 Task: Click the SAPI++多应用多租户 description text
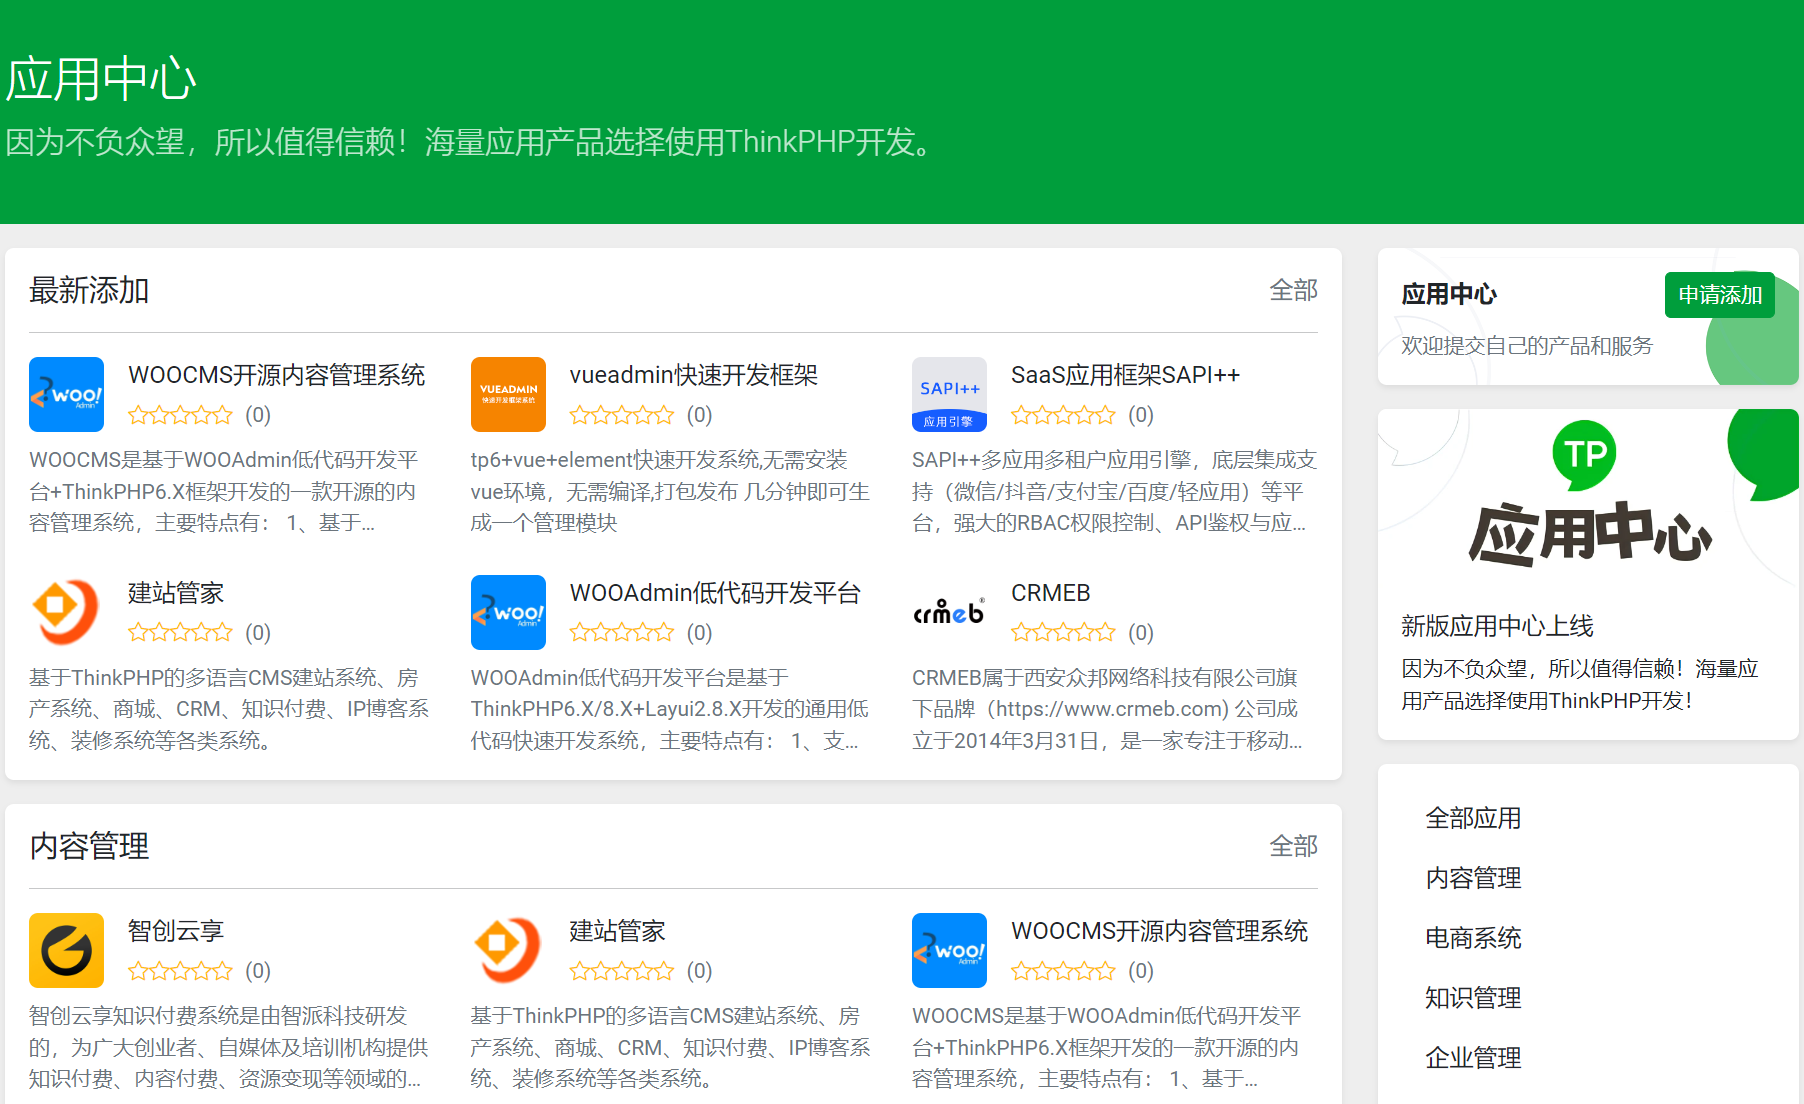[1114, 491]
